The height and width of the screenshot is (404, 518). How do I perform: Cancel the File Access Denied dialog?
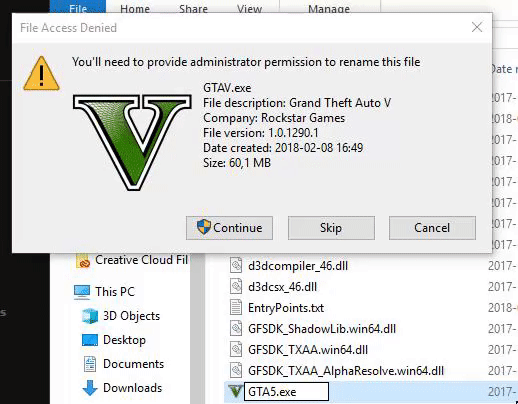pos(432,228)
